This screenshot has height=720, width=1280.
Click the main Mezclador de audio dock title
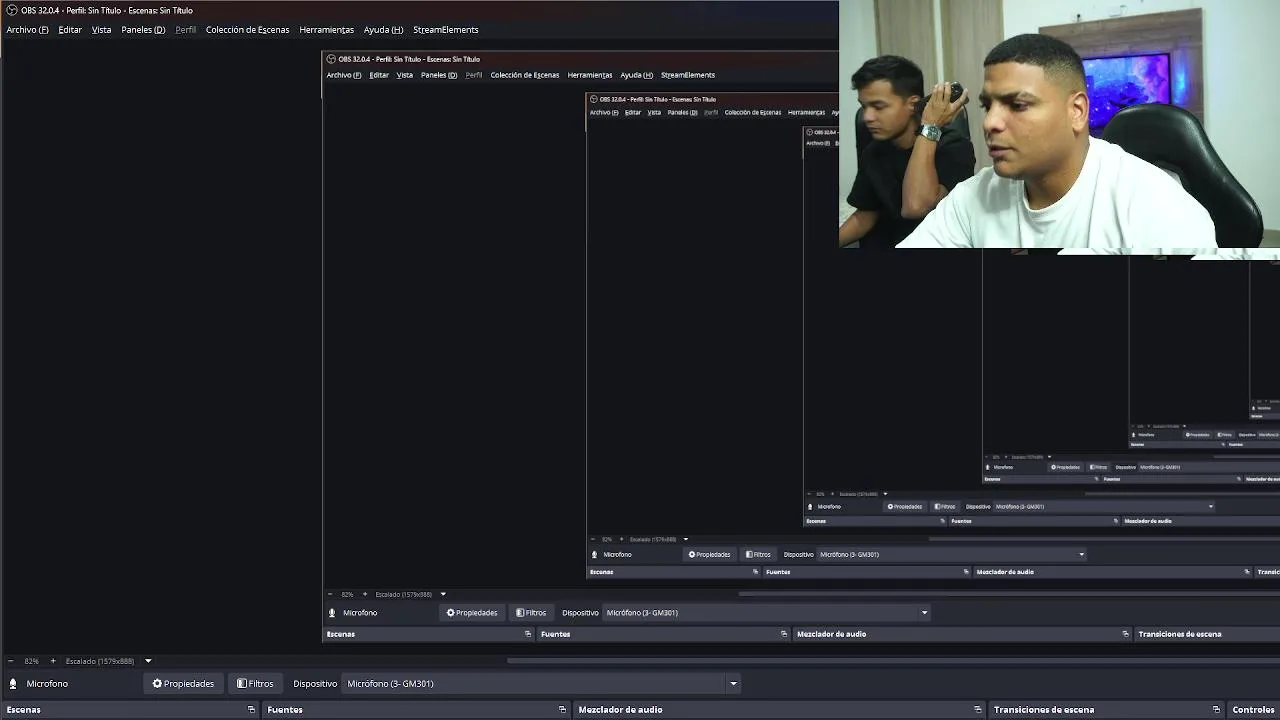(620, 710)
